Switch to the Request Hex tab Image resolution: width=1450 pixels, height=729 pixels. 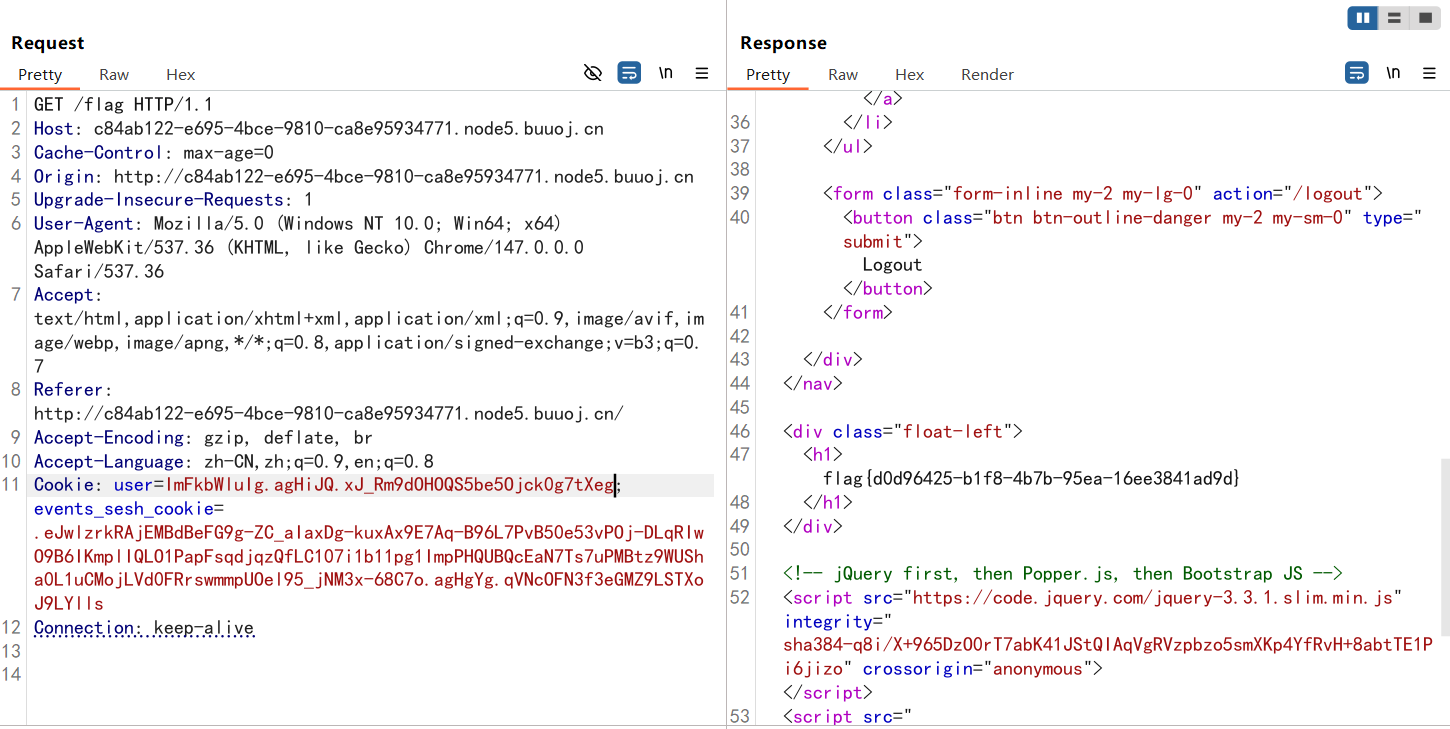(x=181, y=75)
